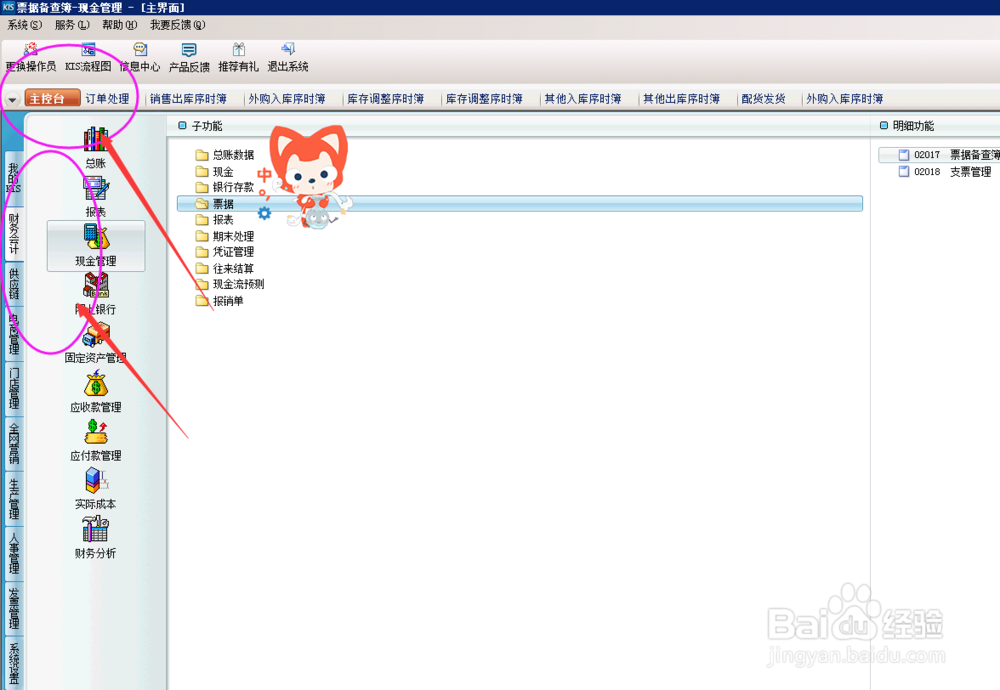Switch to the 配货发货 tab
This screenshot has height=690, width=1000.
[x=763, y=99]
